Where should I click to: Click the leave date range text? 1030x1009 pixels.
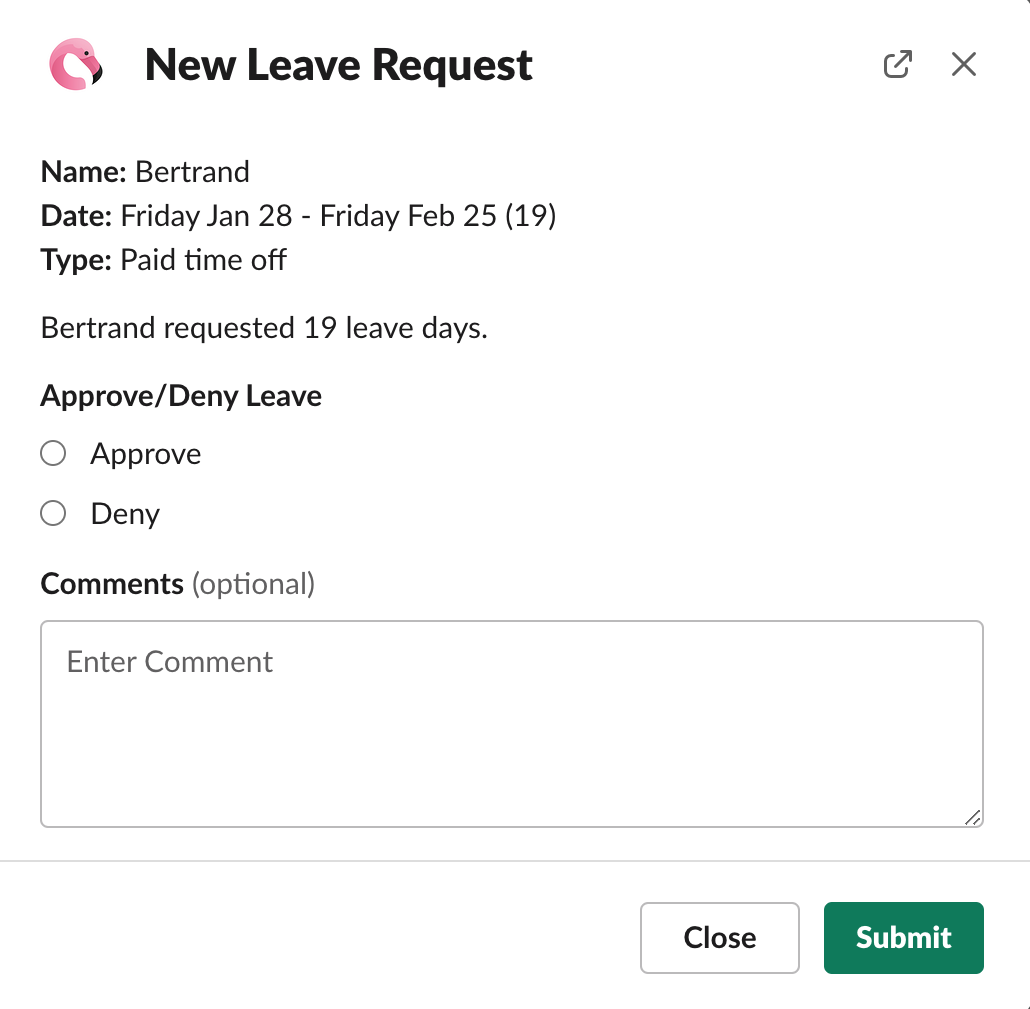338,216
